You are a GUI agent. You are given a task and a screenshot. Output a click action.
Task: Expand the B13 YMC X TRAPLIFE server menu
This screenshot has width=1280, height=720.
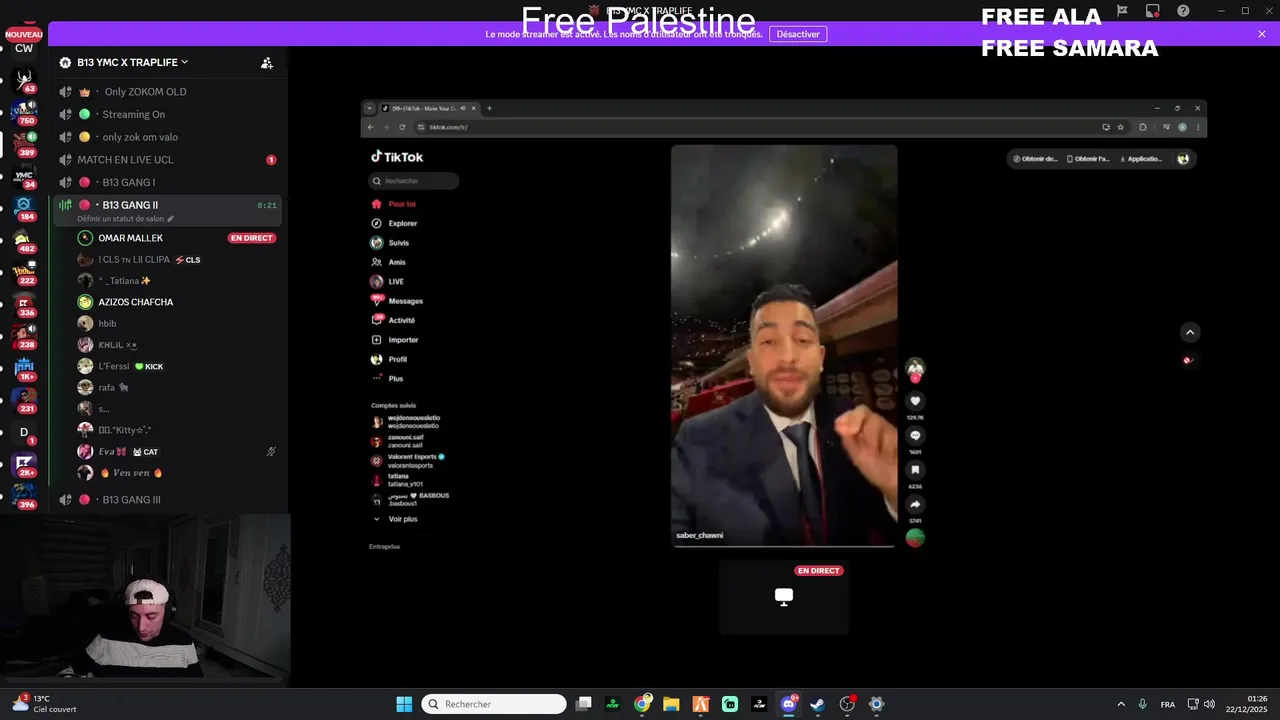(133, 62)
